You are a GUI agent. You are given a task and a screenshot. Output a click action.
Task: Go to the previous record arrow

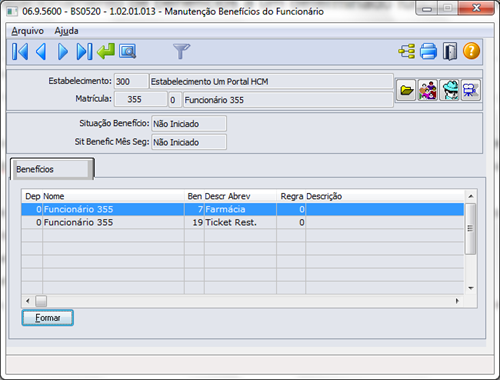coord(41,52)
